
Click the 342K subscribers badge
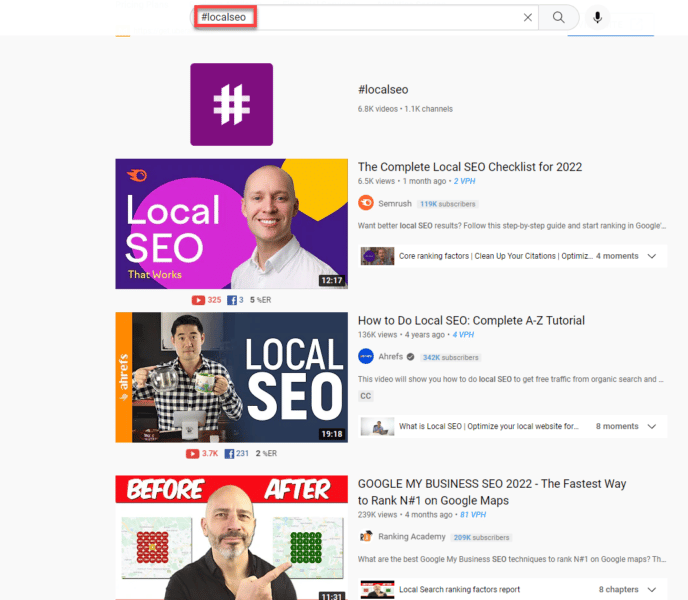451,358
